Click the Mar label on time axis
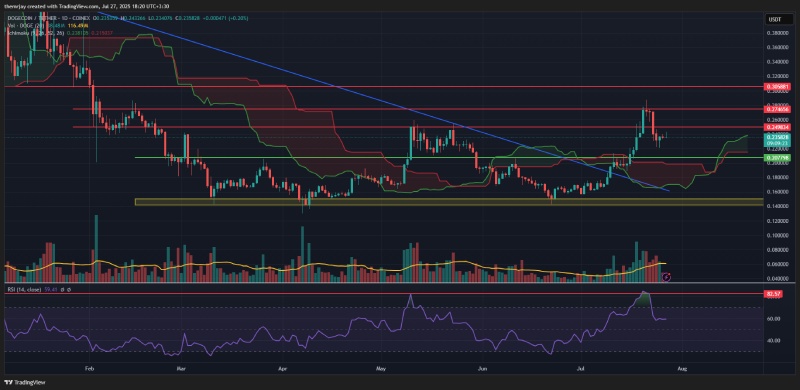The width and height of the screenshot is (800, 390). click(180, 368)
